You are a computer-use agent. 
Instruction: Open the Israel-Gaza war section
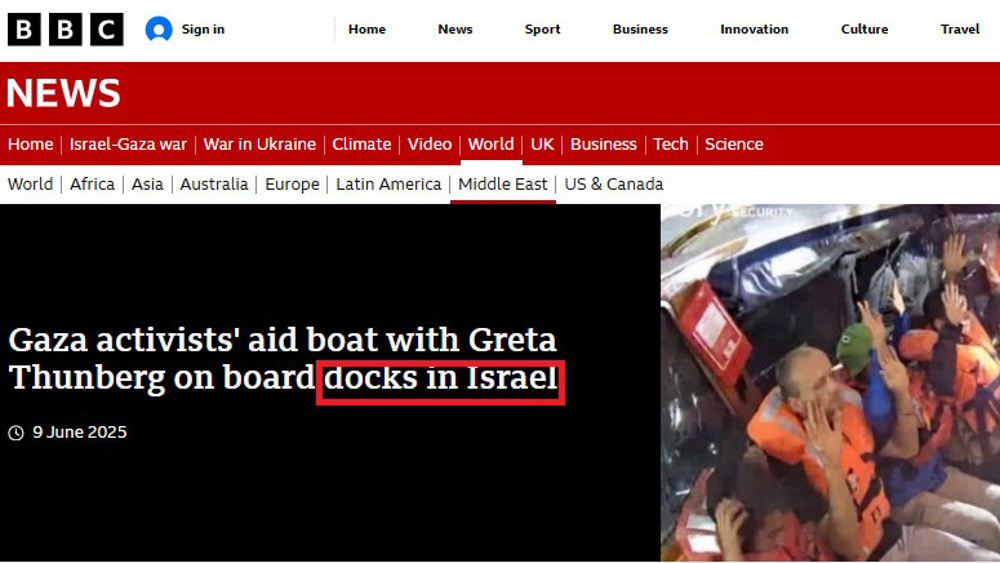(x=128, y=144)
